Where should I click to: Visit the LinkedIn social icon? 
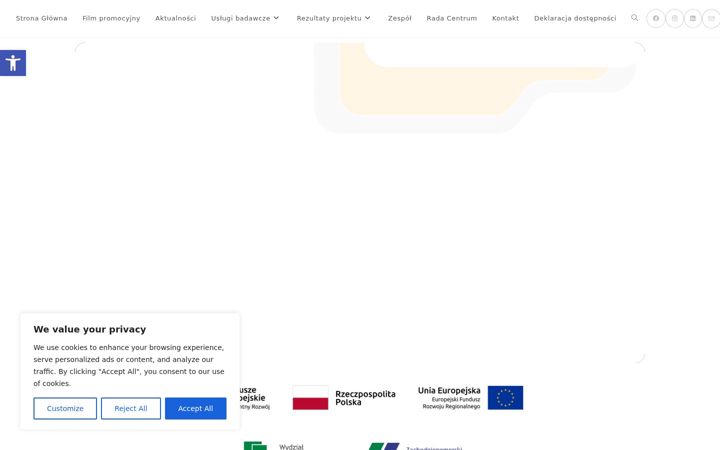click(693, 18)
